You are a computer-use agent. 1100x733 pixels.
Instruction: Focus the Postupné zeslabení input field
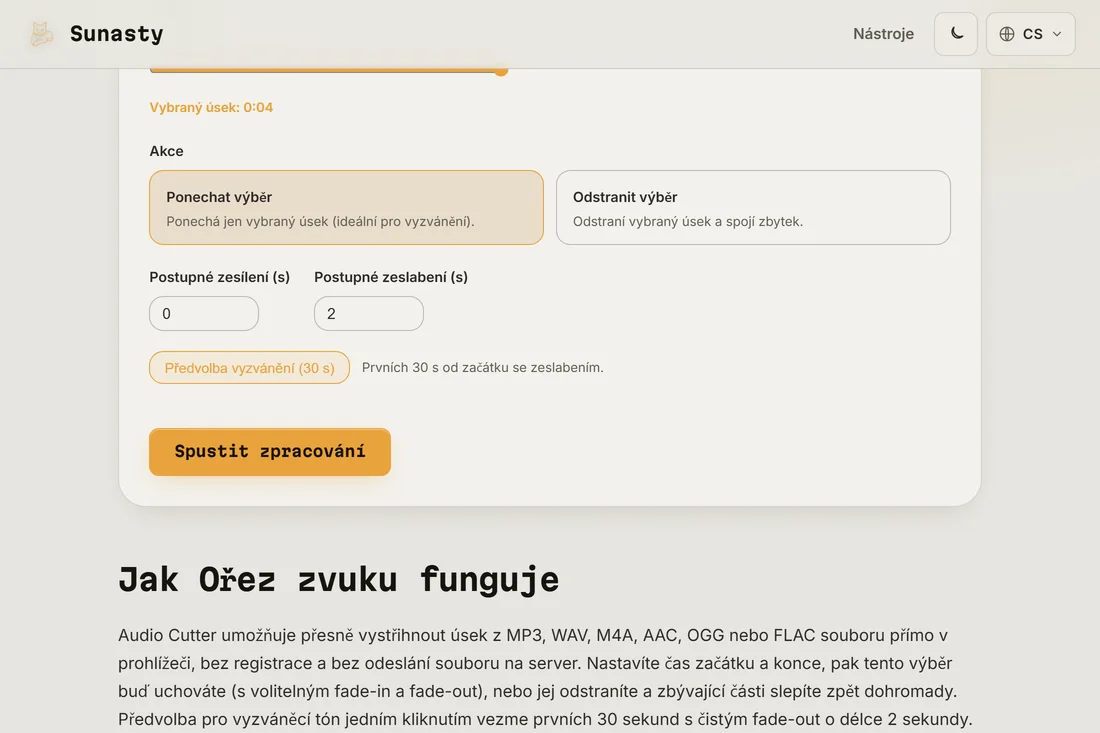coord(369,314)
